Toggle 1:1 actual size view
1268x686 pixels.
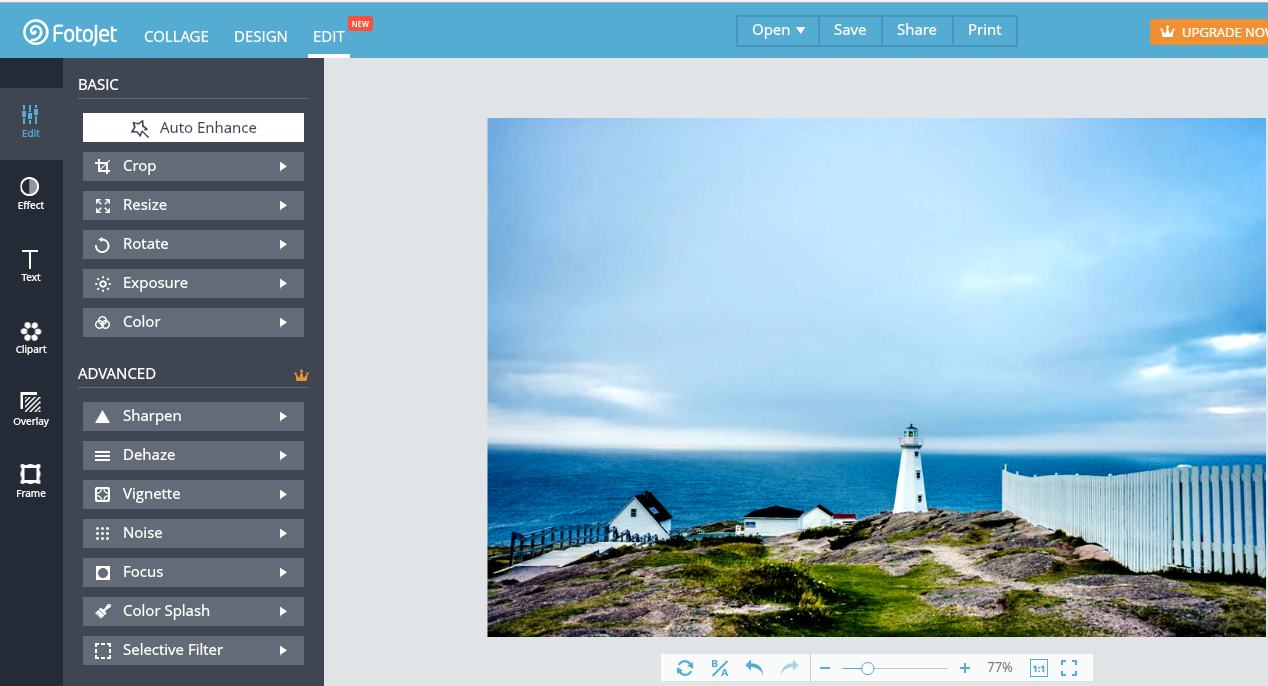click(1038, 668)
